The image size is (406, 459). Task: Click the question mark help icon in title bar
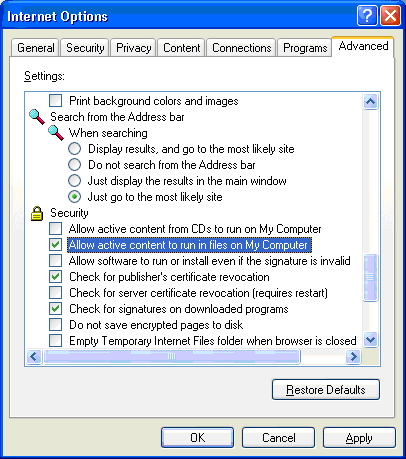coord(367,16)
